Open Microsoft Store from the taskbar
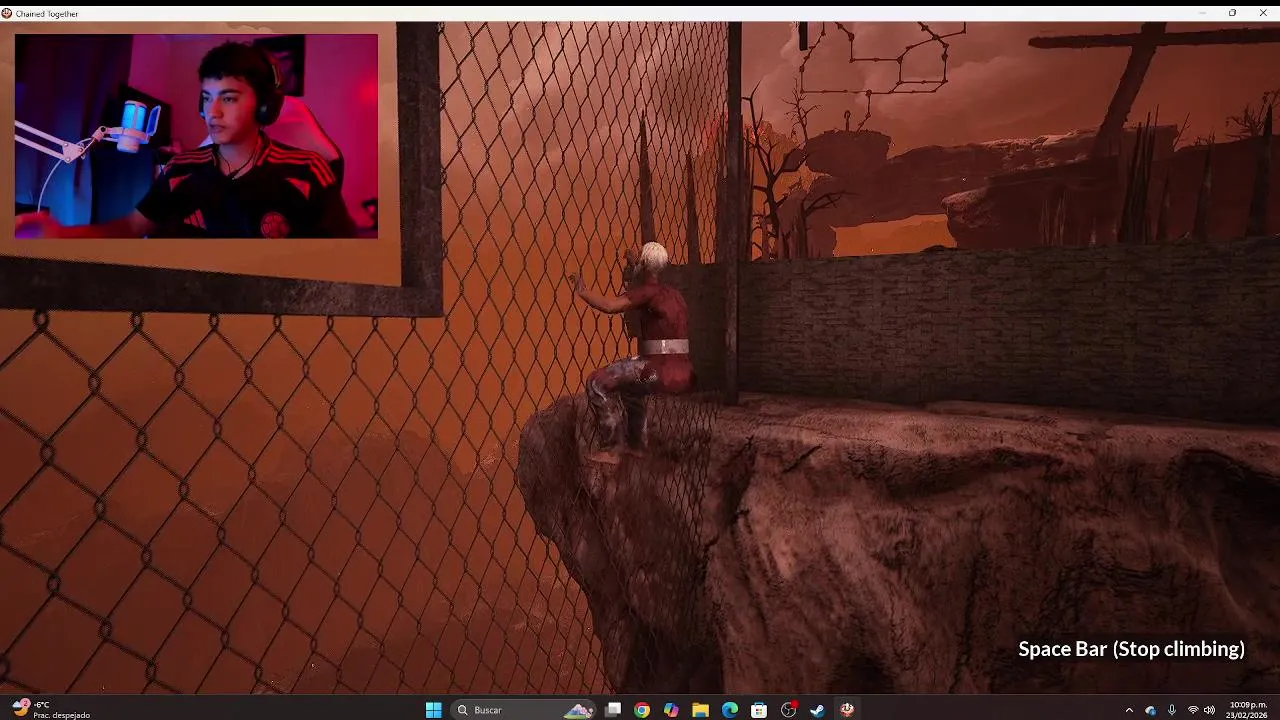 coord(759,710)
